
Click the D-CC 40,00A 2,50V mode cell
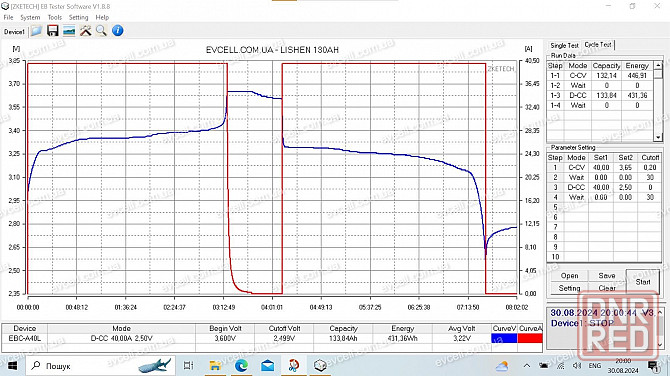pyautogui.click(x=121, y=338)
